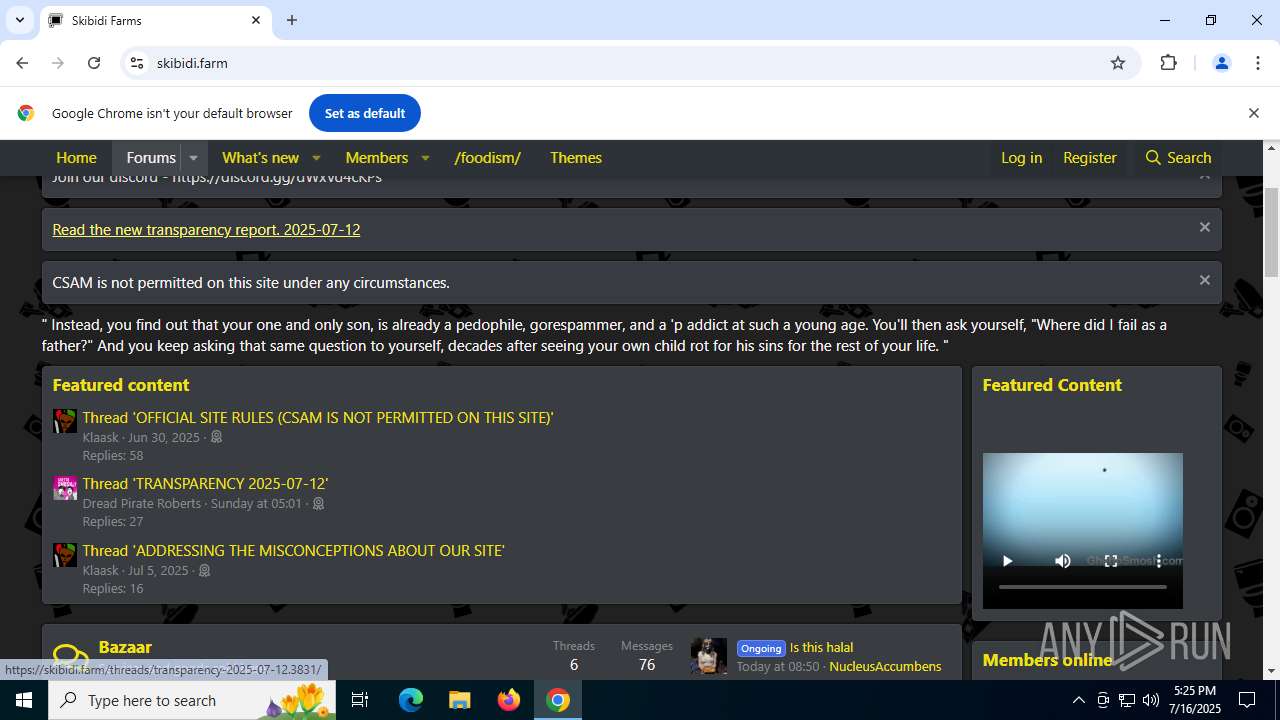
Task: Open the Members menu
Action: tap(376, 157)
